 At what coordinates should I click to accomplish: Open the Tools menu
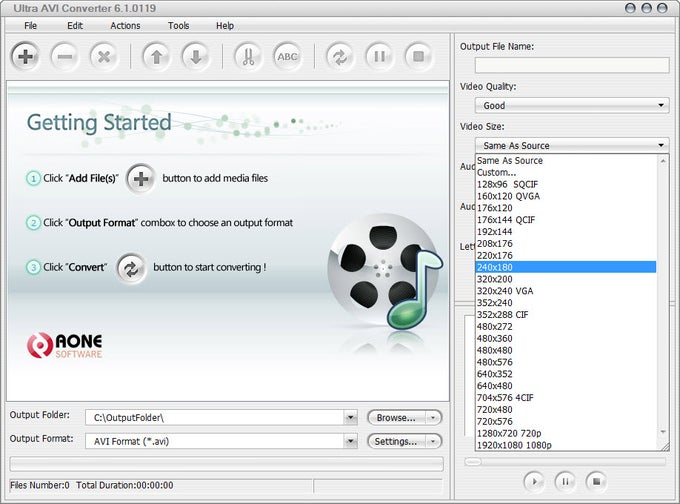(179, 26)
